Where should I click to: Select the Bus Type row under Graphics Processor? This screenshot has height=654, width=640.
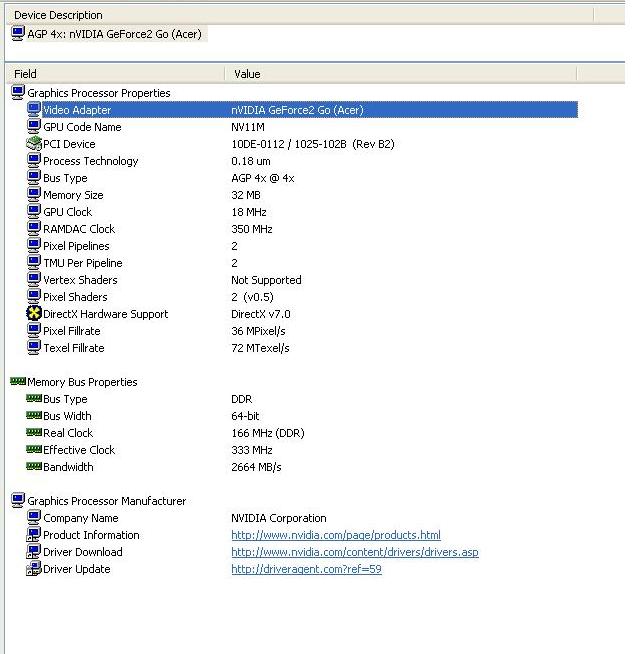click(65, 178)
